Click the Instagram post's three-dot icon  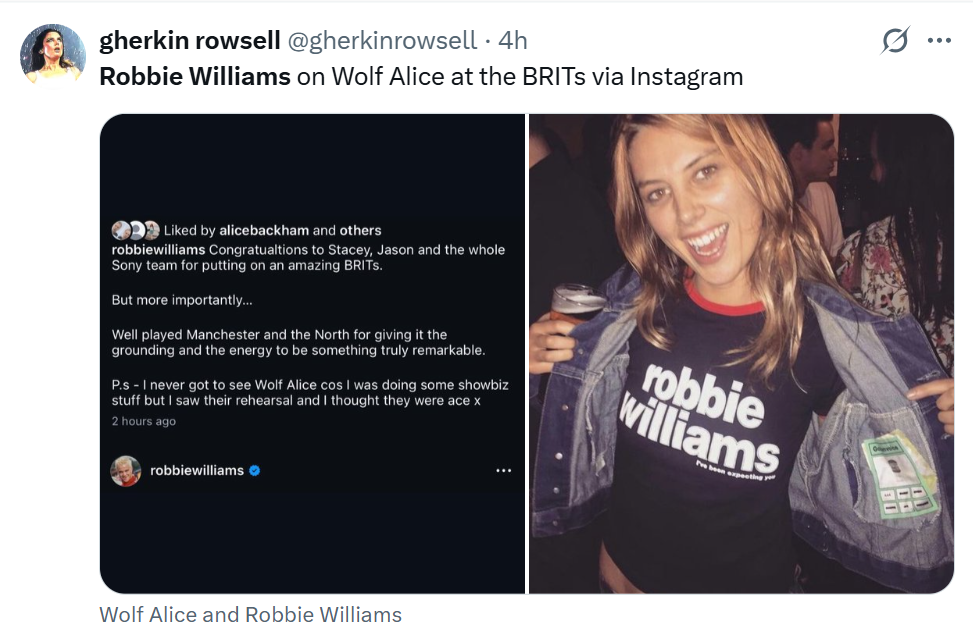[504, 471]
